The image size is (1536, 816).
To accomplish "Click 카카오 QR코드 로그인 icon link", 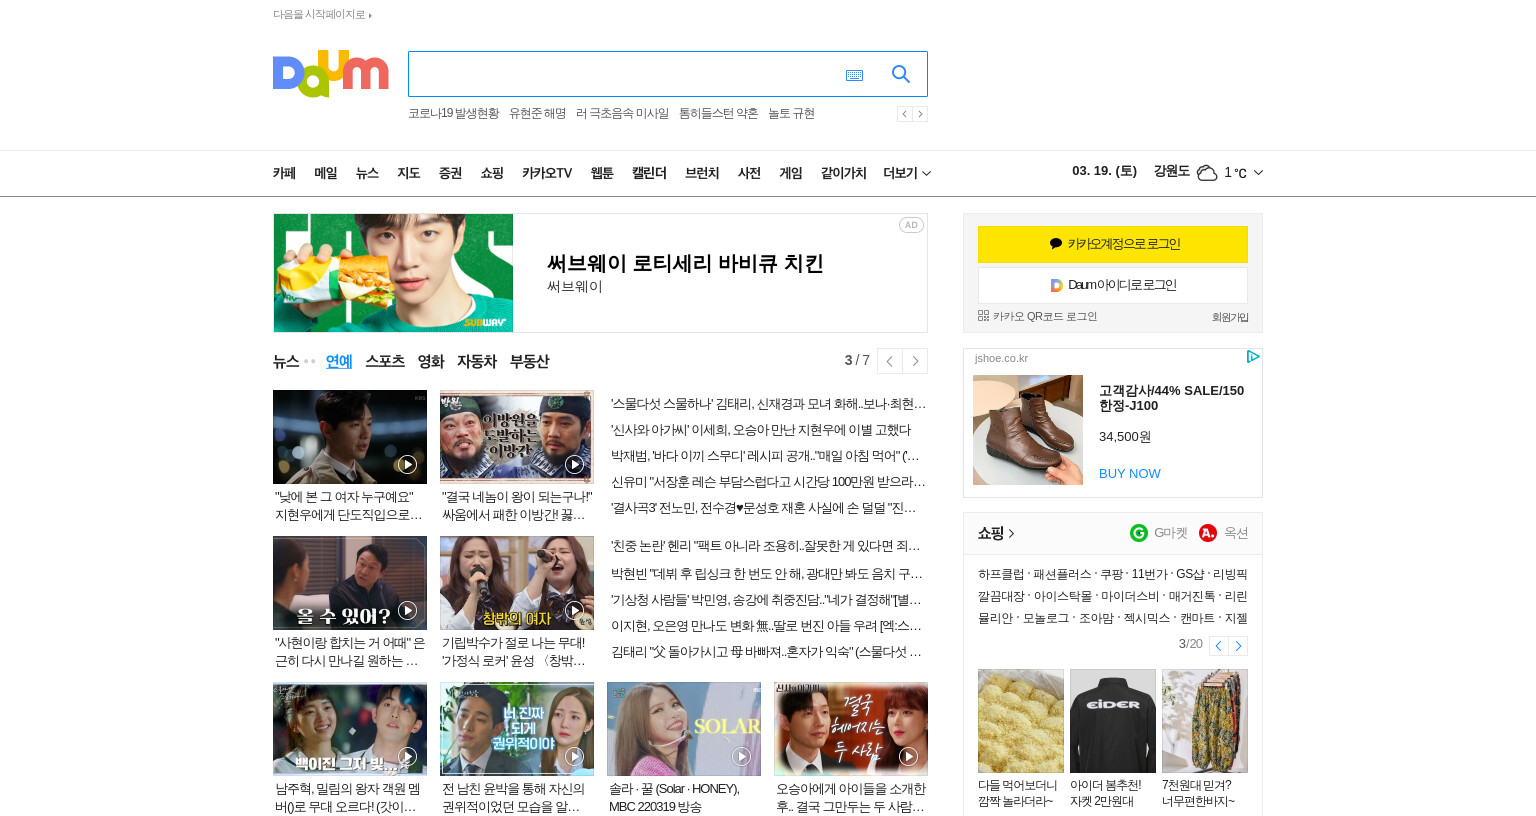I will (x=1037, y=316).
